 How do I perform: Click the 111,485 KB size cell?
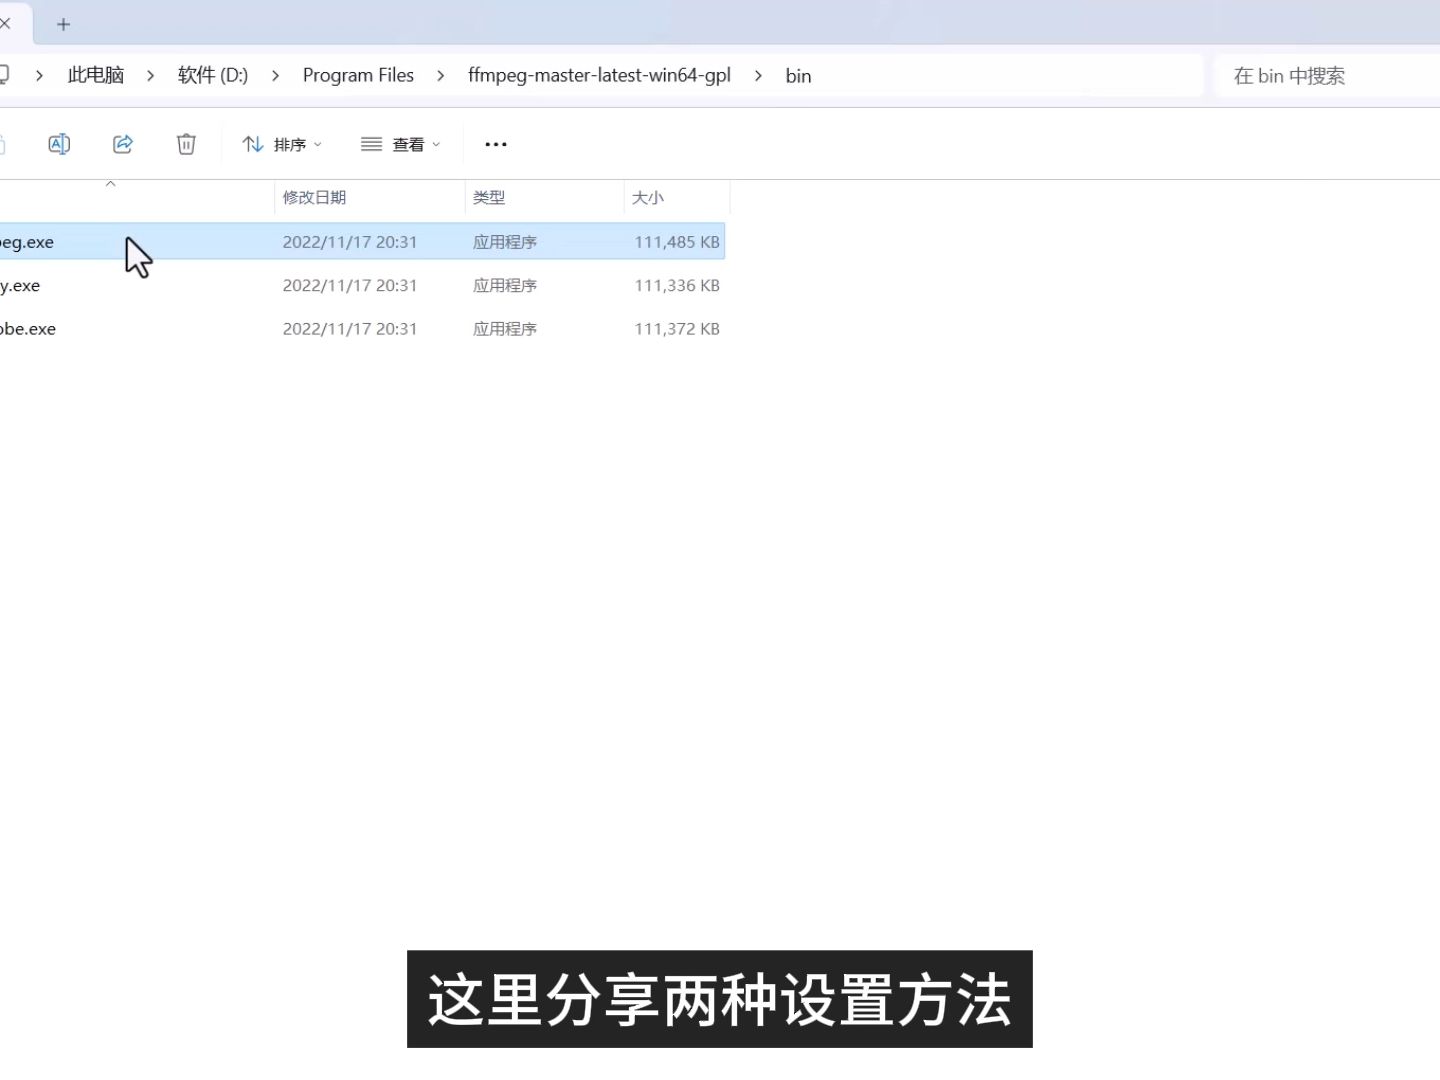click(677, 242)
